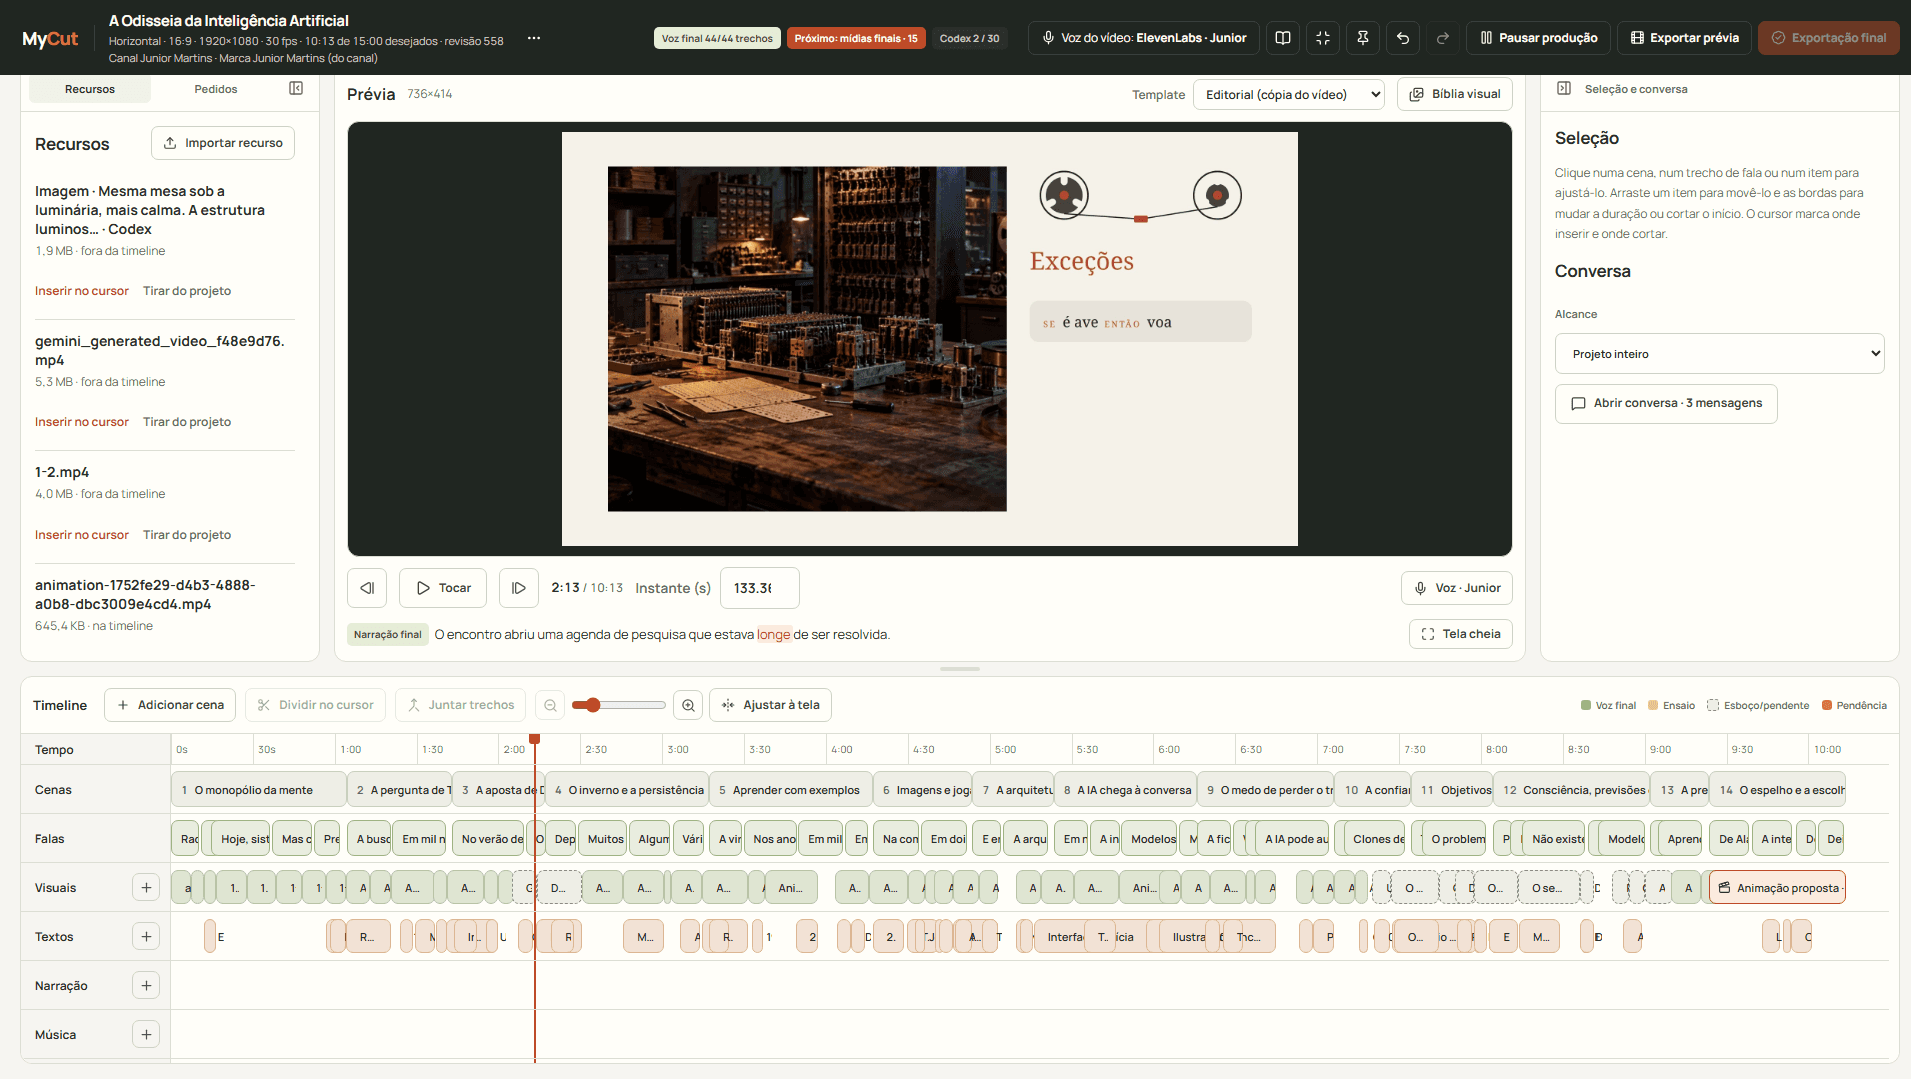The height and width of the screenshot is (1079, 1911).
Task: Collapse the Recursos side panel
Action: (x=296, y=89)
